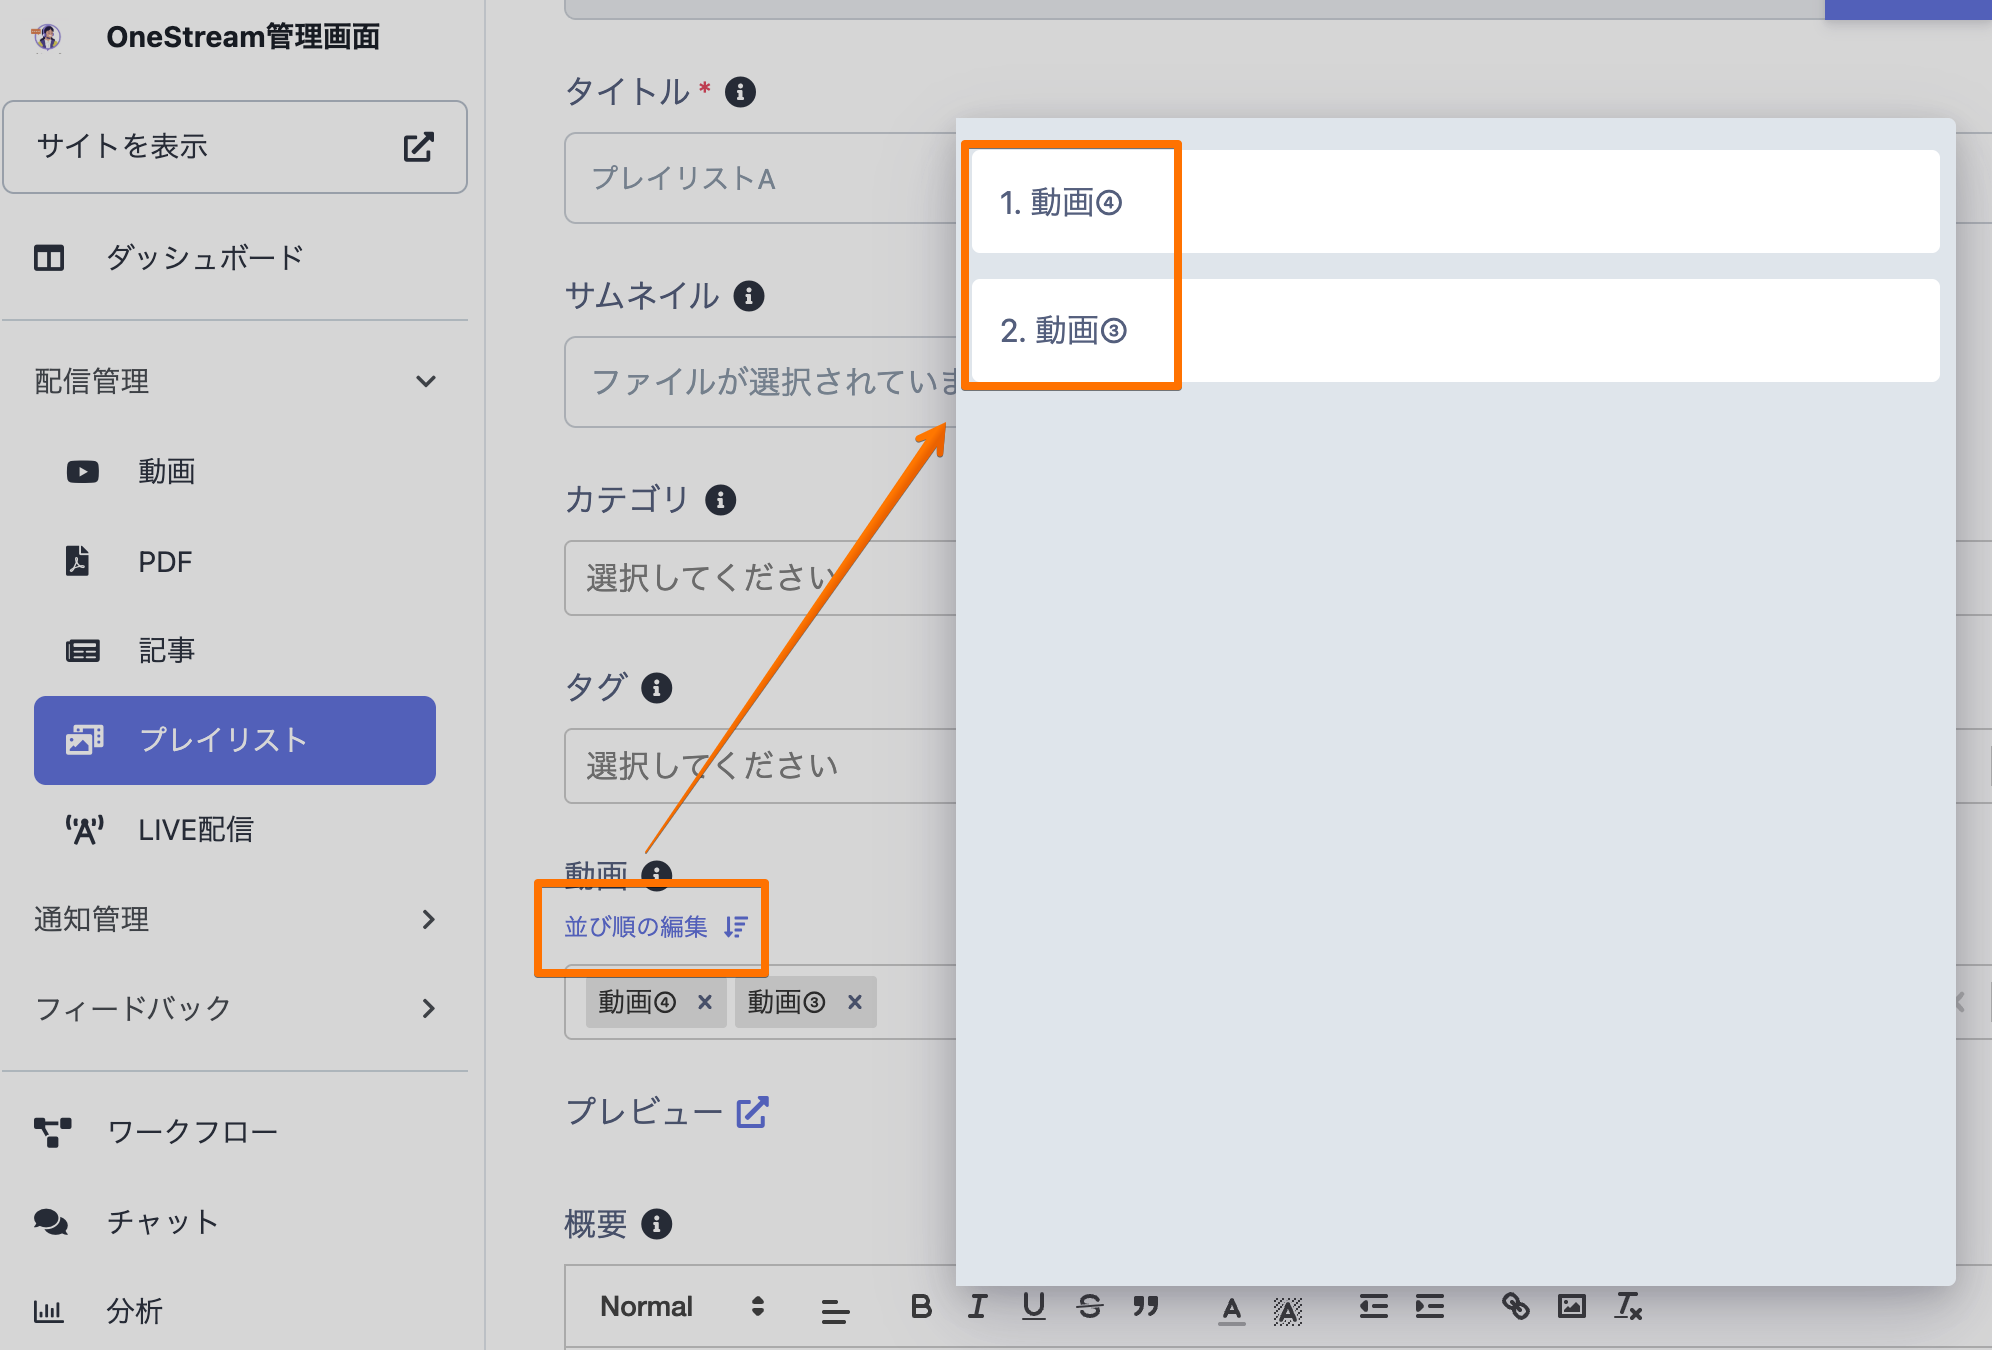Screen dimensions: 1992x1350
Task: Click the clear formatting icon
Action: pos(1628,1306)
